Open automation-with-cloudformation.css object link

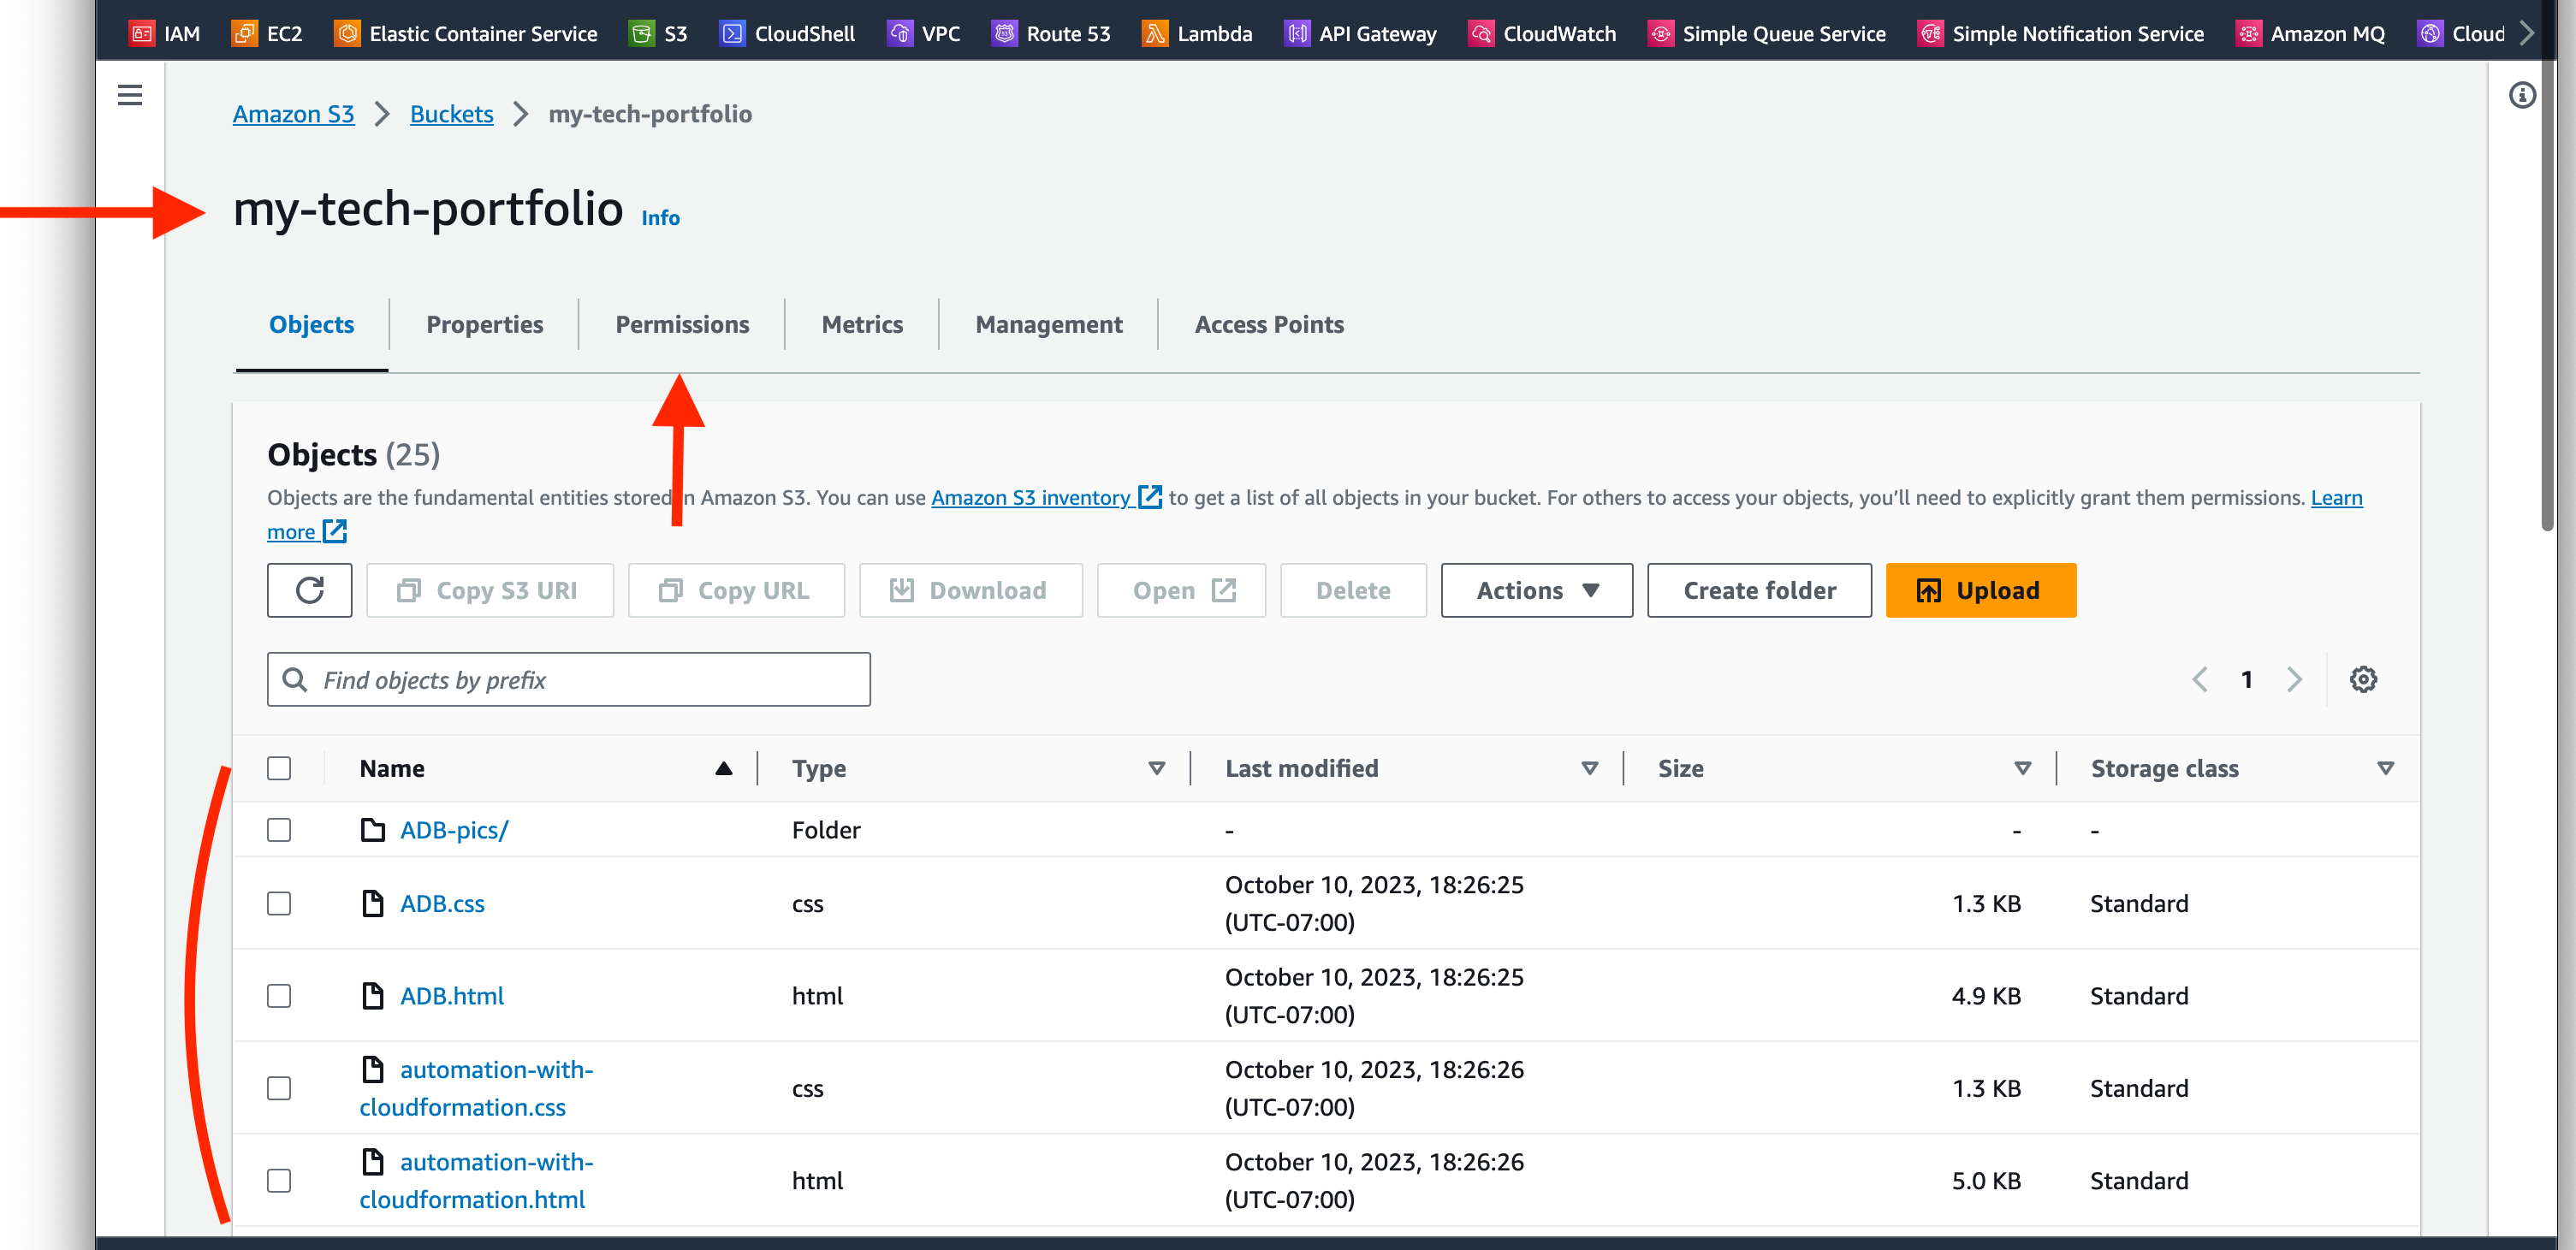pos(477,1088)
